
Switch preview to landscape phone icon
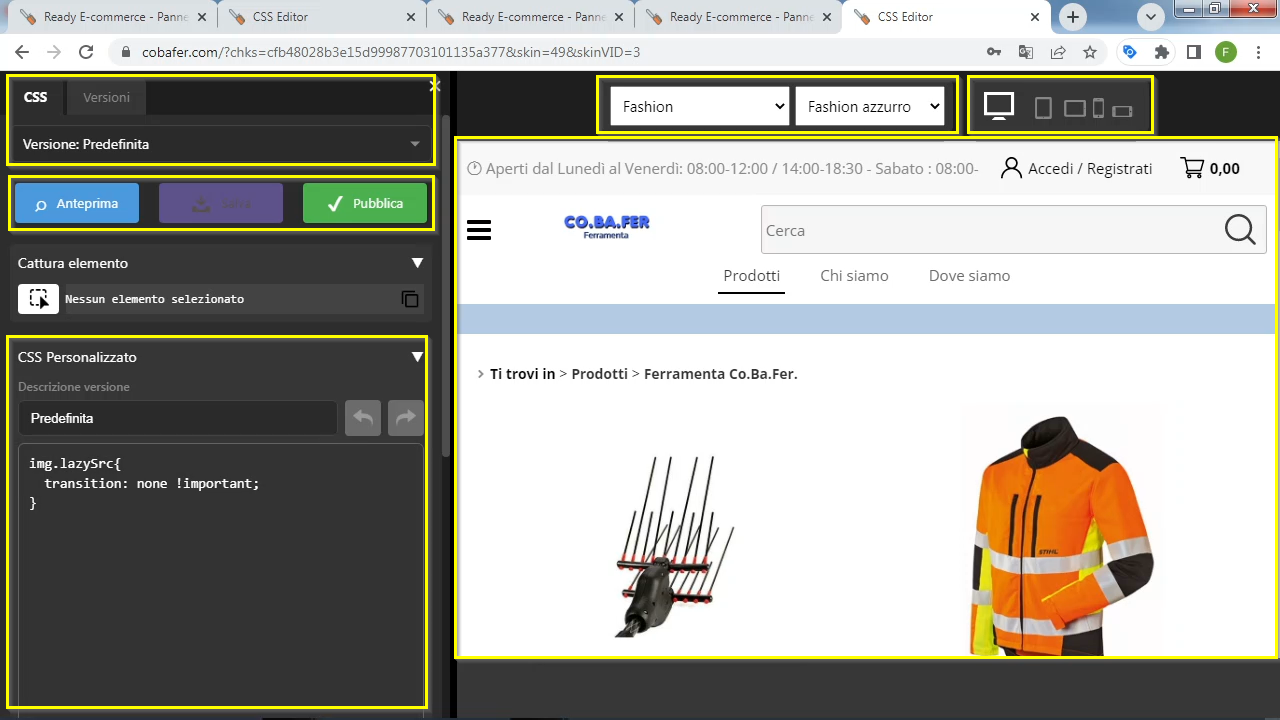1122,110
